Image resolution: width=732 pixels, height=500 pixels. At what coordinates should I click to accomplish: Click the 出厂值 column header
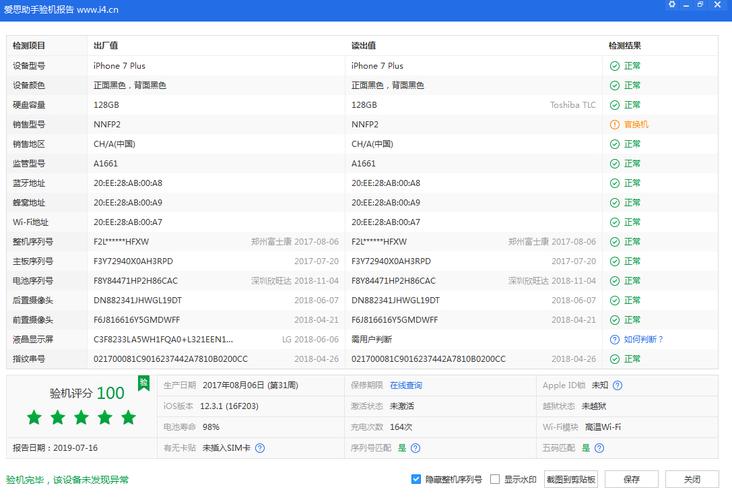click(106, 46)
